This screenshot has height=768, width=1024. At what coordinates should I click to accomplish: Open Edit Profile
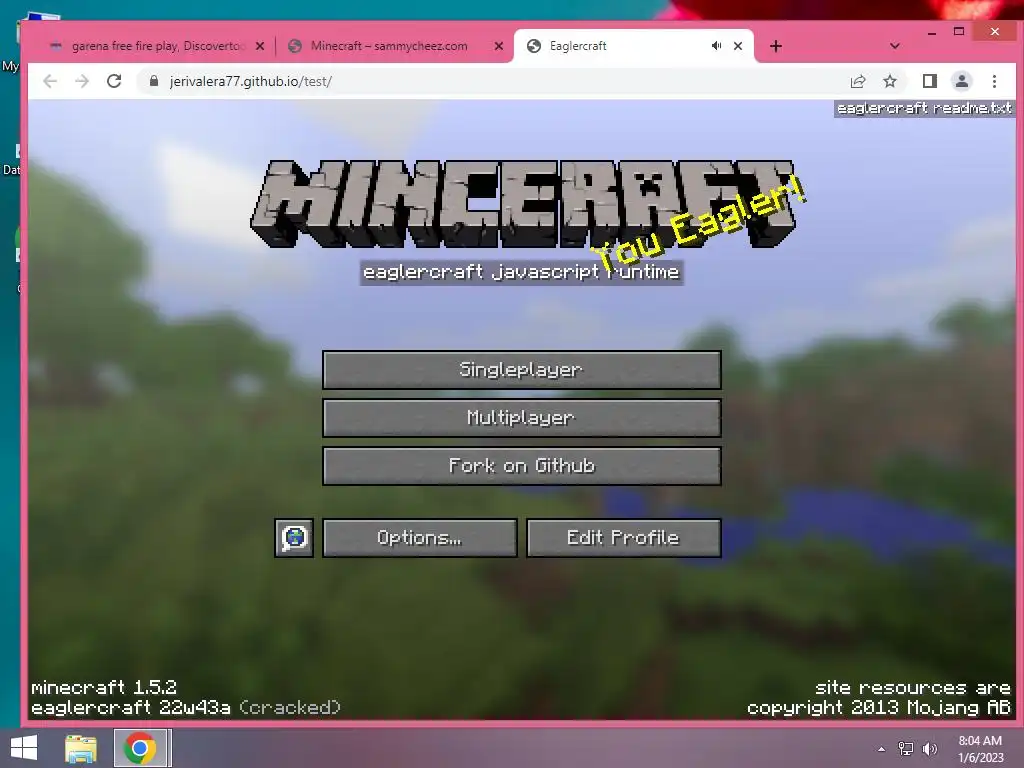624,537
